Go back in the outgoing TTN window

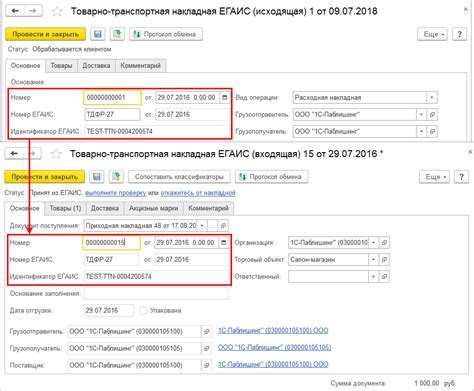click(15, 11)
